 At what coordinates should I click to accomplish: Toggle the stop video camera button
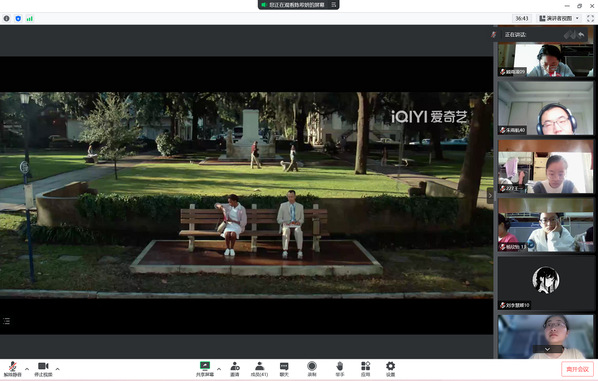pos(43,368)
